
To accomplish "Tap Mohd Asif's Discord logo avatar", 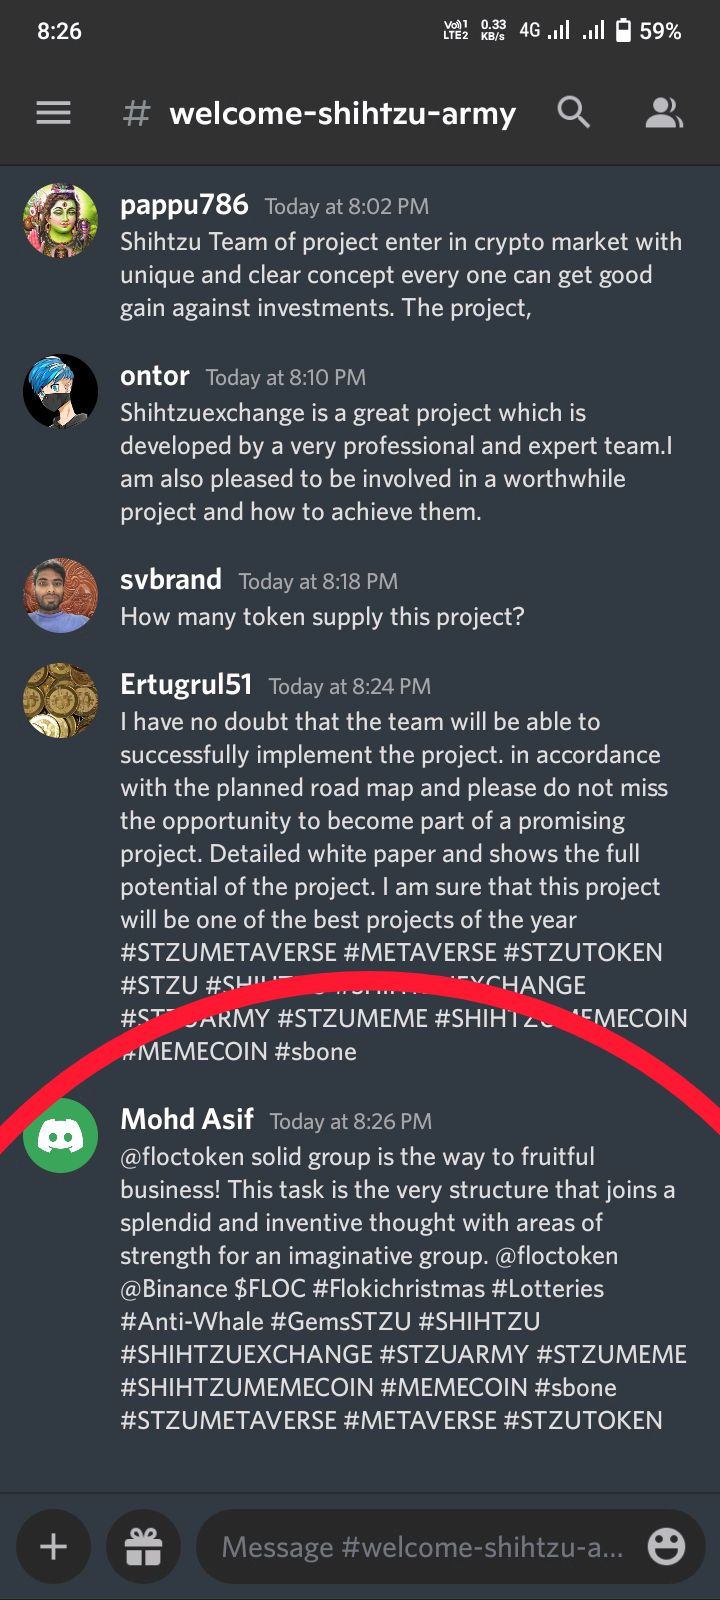I will click(x=60, y=1135).
